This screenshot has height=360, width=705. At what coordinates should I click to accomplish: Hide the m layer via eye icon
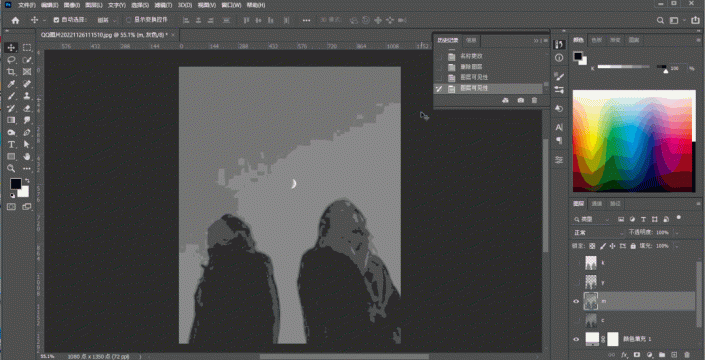576,301
